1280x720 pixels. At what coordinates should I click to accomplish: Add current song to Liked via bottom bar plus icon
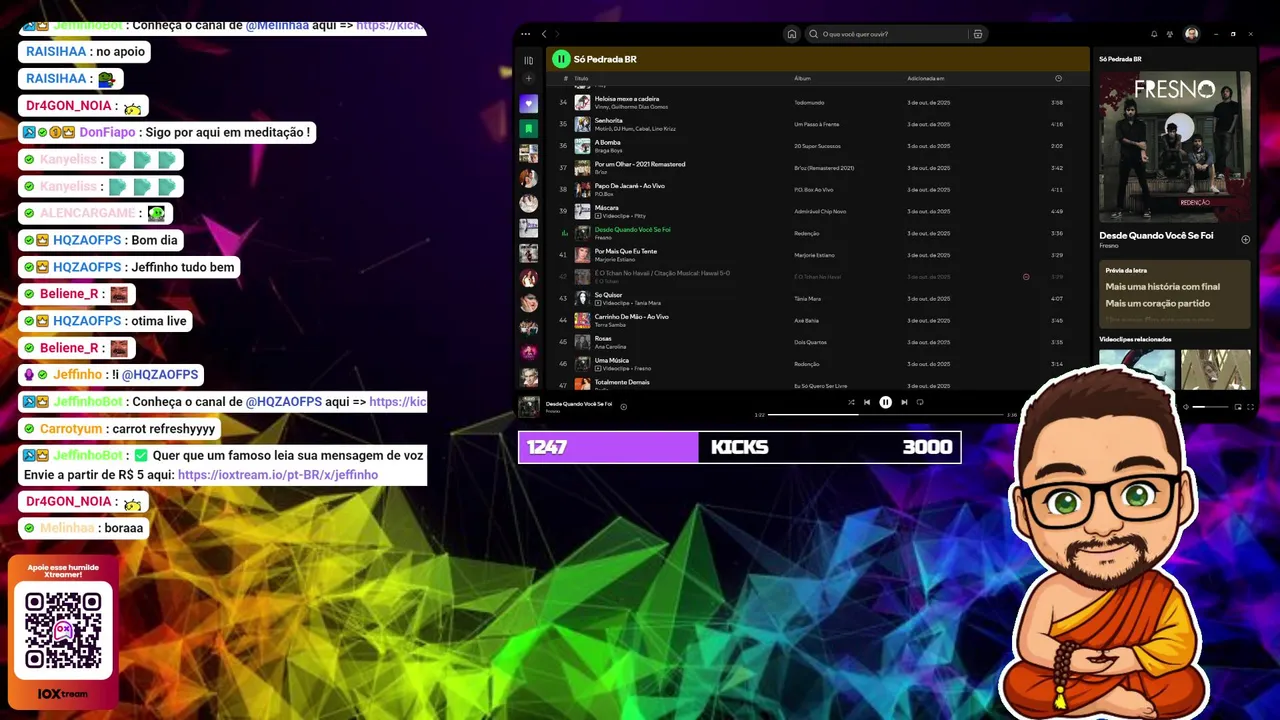tap(624, 407)
